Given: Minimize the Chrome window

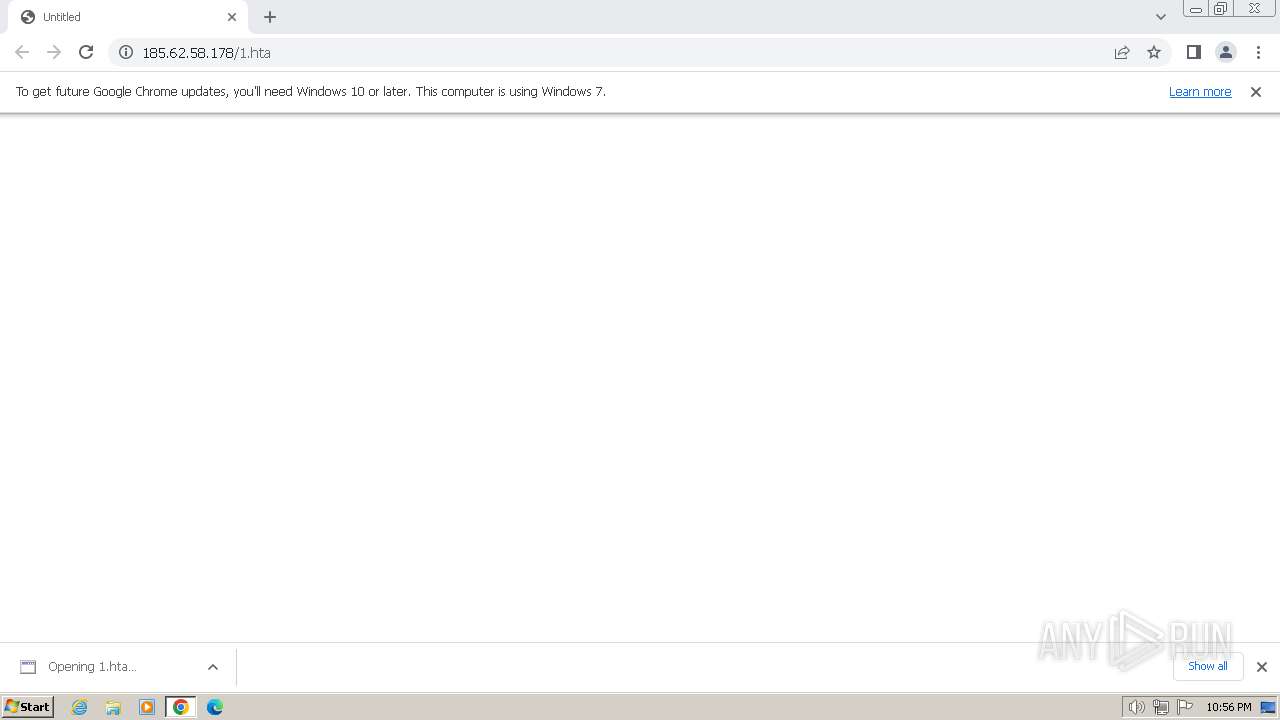Looking at the screenshot, I should [x=1196, y=9].
